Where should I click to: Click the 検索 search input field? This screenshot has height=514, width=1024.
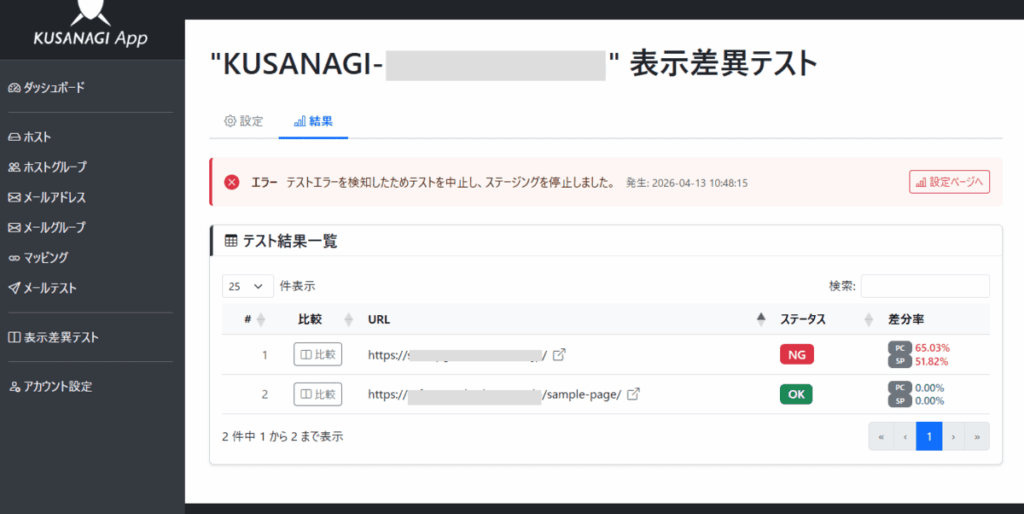tap(925, 286)
